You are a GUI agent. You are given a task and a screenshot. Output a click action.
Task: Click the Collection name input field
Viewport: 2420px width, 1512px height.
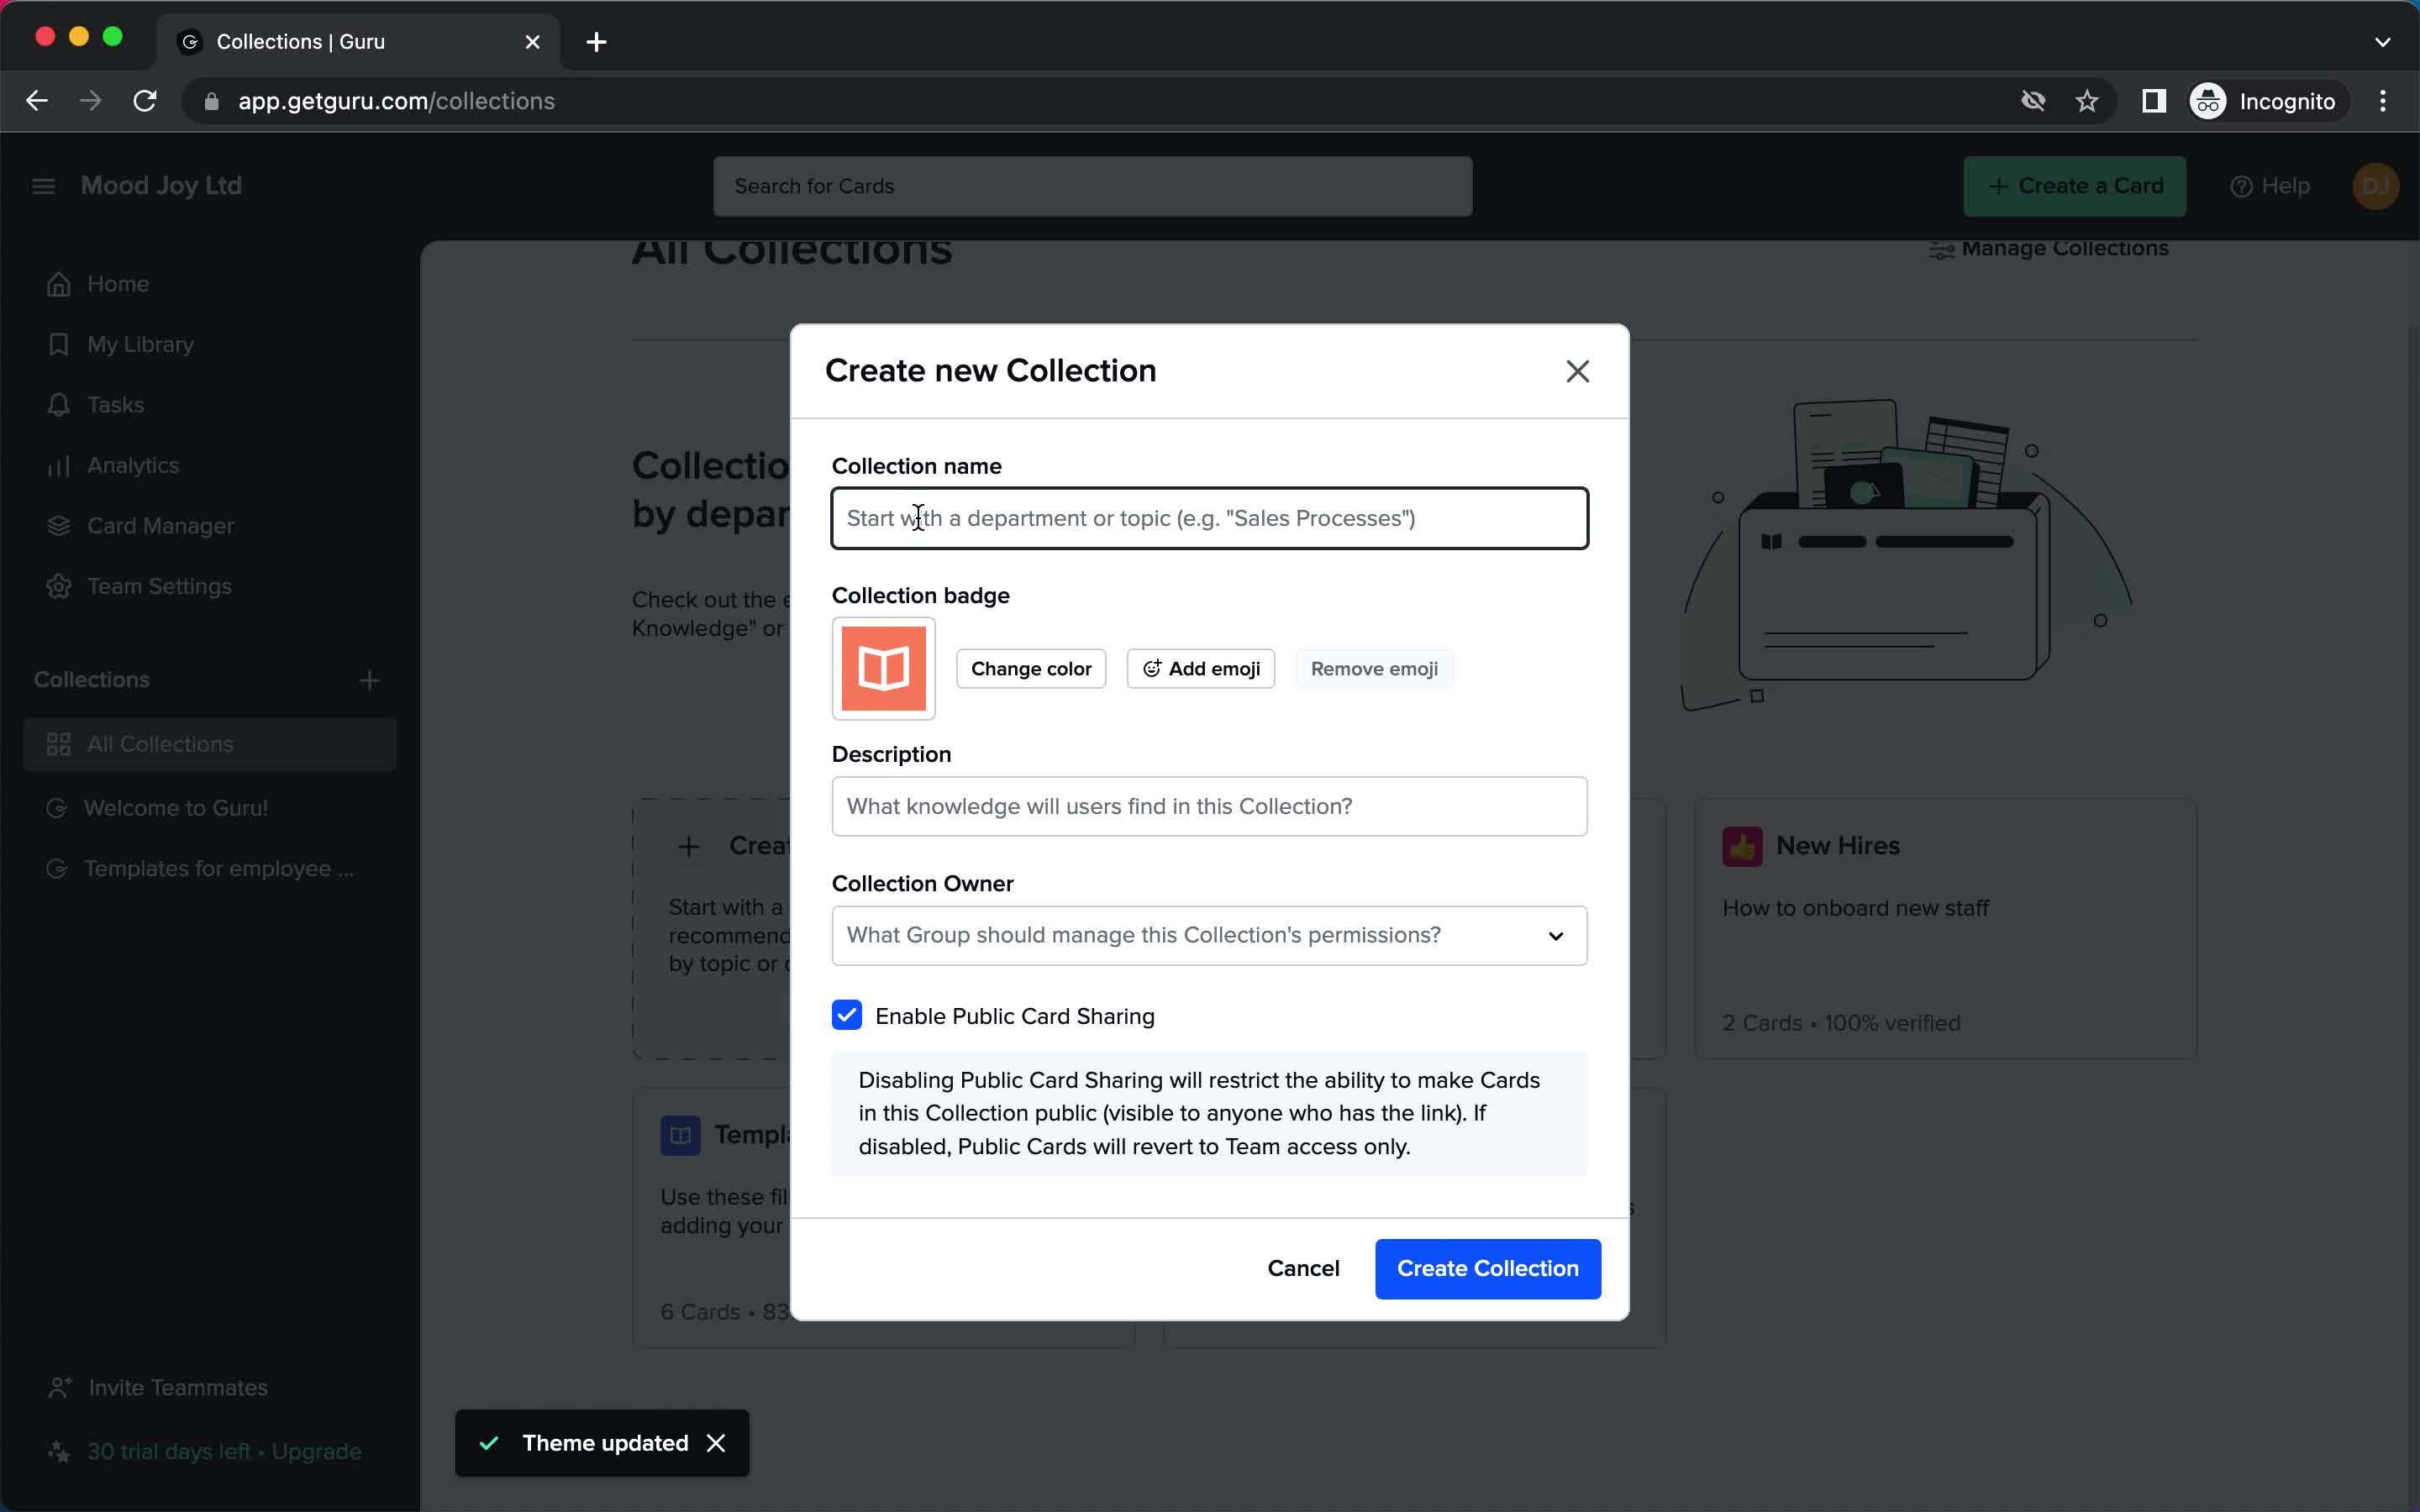coord(1209,517)
